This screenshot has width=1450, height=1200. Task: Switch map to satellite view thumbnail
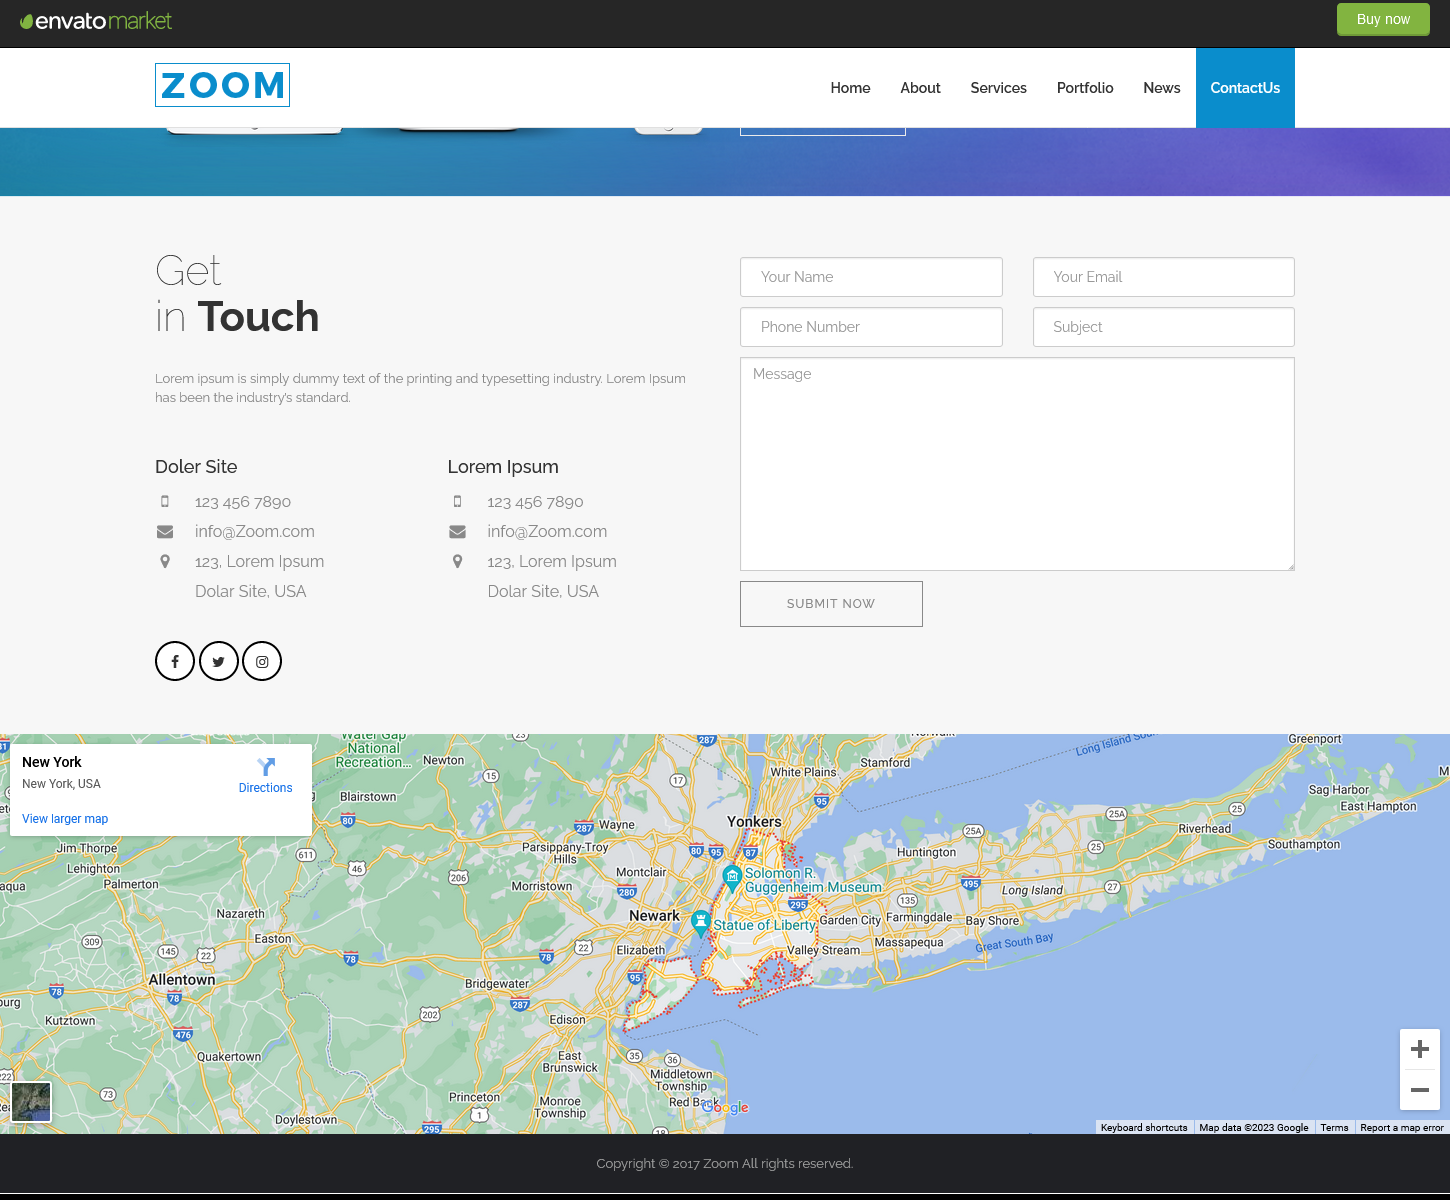(x=31, y=1102)
